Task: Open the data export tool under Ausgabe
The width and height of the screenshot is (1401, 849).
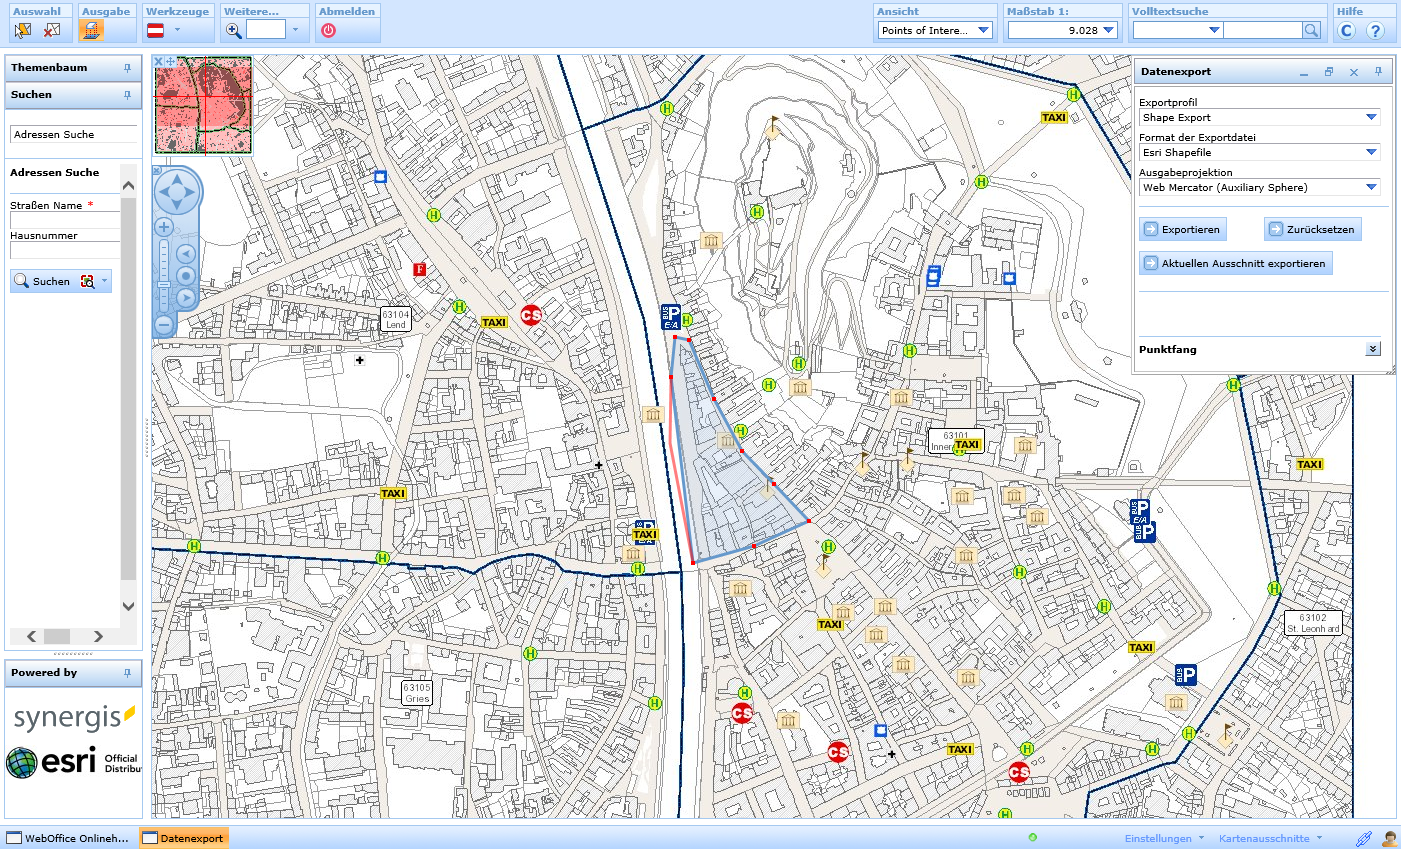Action: (91, 30)
